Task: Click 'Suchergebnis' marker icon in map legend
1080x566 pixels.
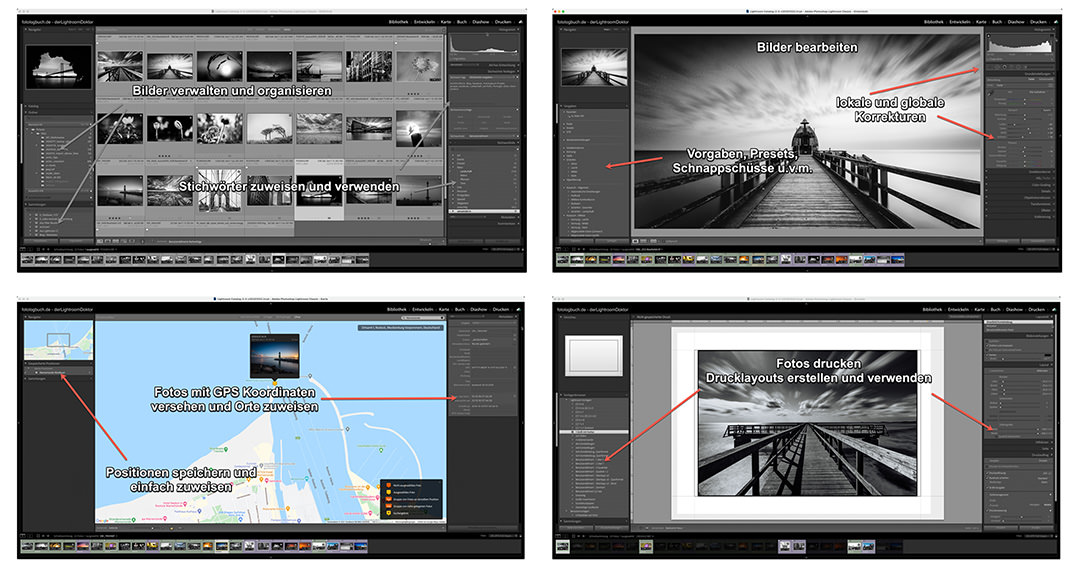Action: point(388,513)
